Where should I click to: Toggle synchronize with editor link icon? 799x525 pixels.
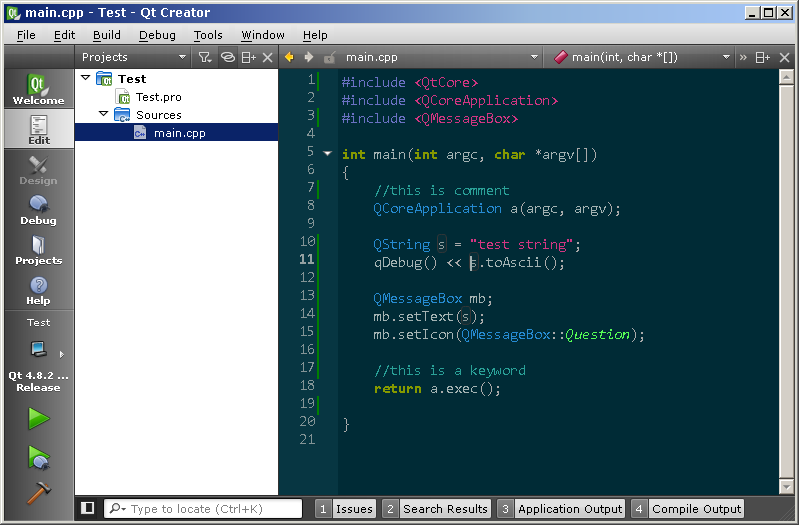pos(227,57)
